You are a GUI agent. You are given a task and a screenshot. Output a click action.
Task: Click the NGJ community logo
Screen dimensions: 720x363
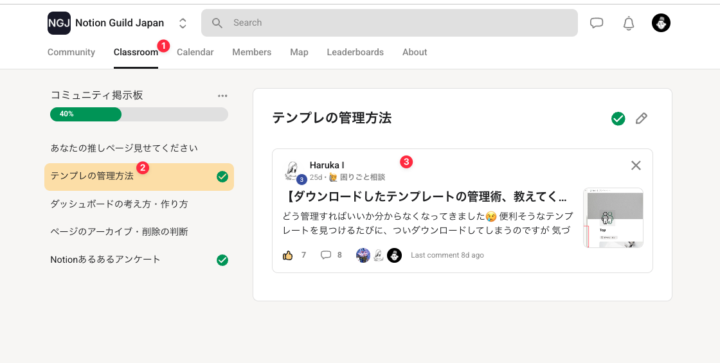59,23
